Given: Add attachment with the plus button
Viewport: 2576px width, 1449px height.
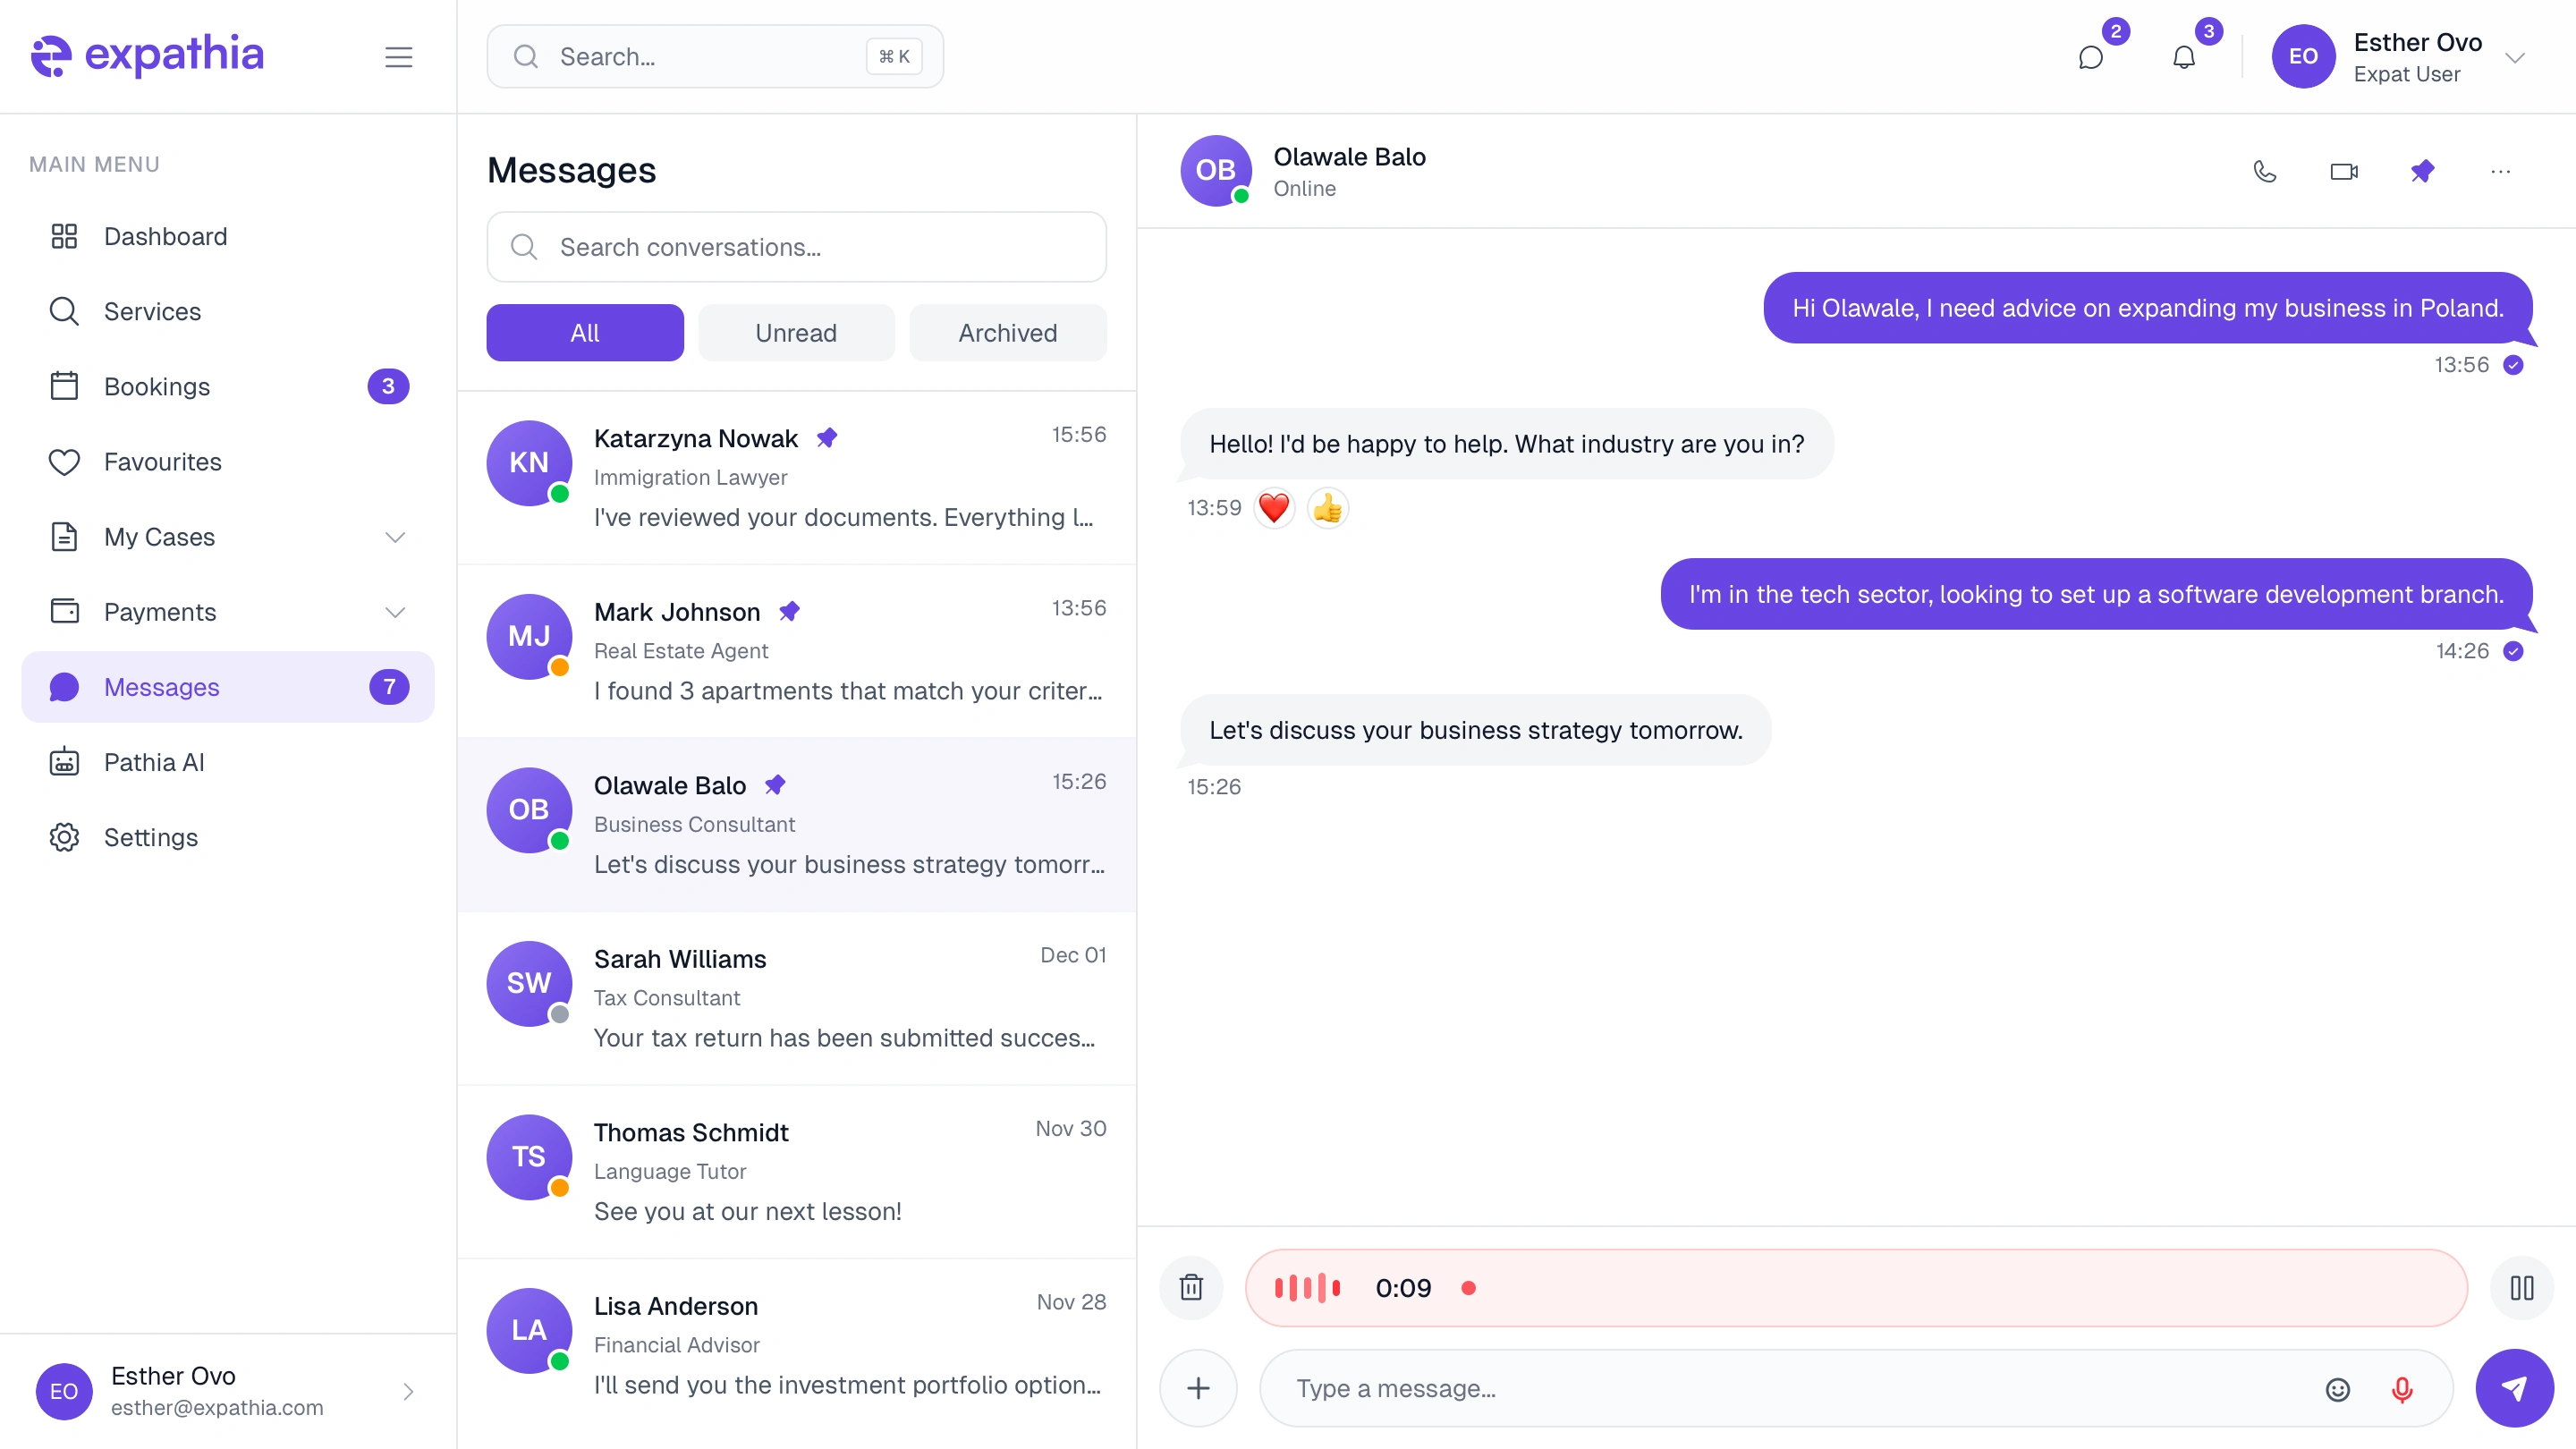Looking at the screenshot, I should click(1198, 1388).
